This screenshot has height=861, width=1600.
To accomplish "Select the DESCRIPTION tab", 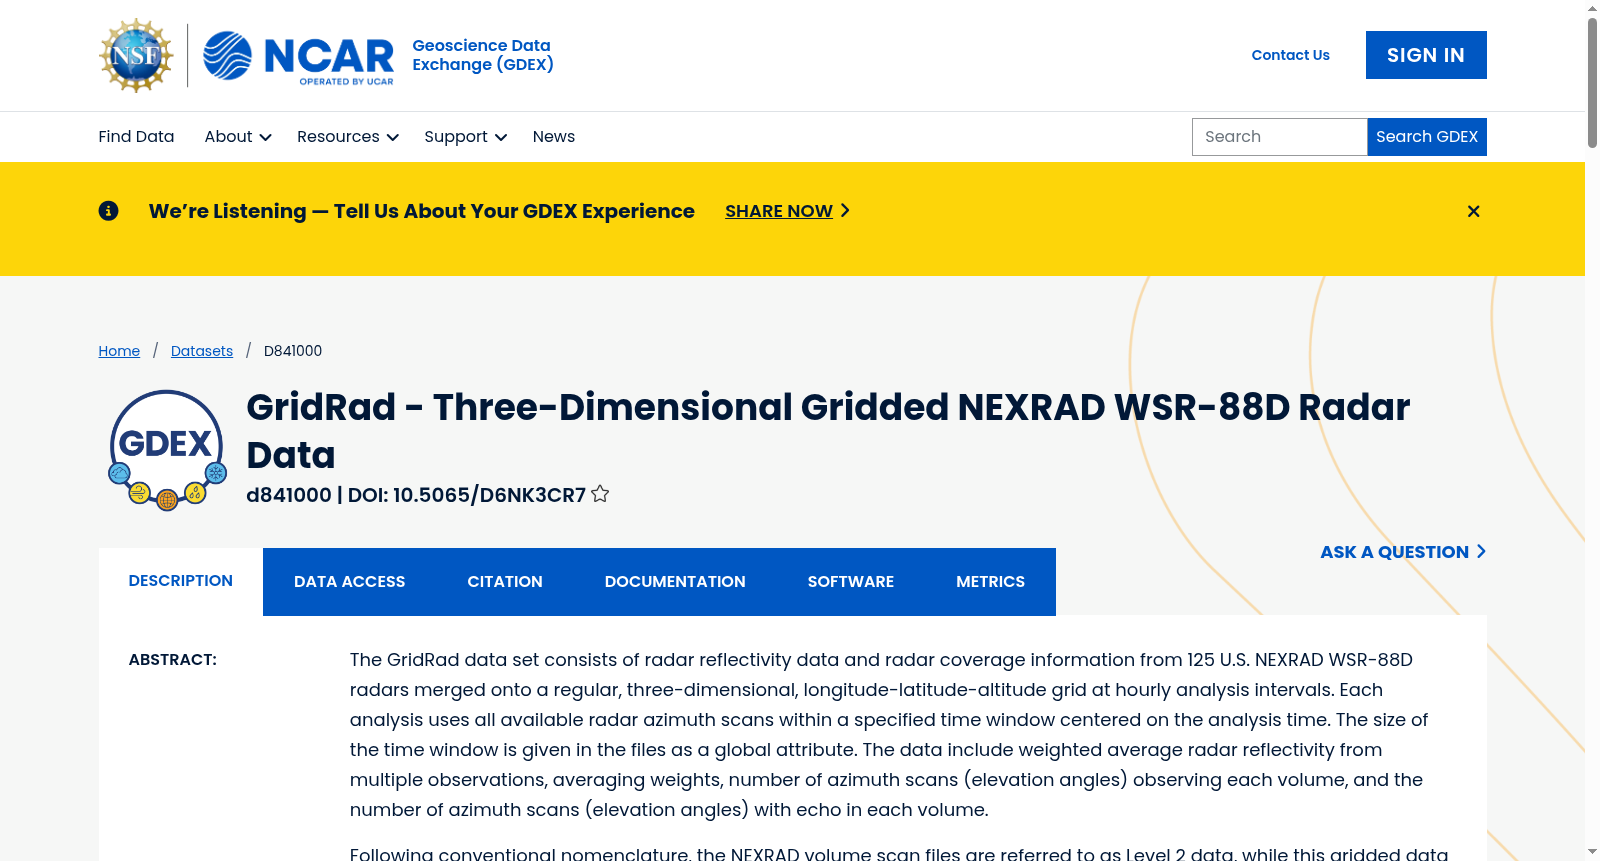I will (x=181, y=581).
